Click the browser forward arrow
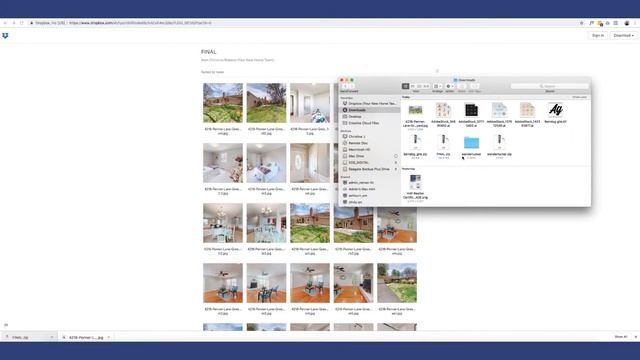Image resolution: width=640 pixels, height=360 pixels. 13,23
